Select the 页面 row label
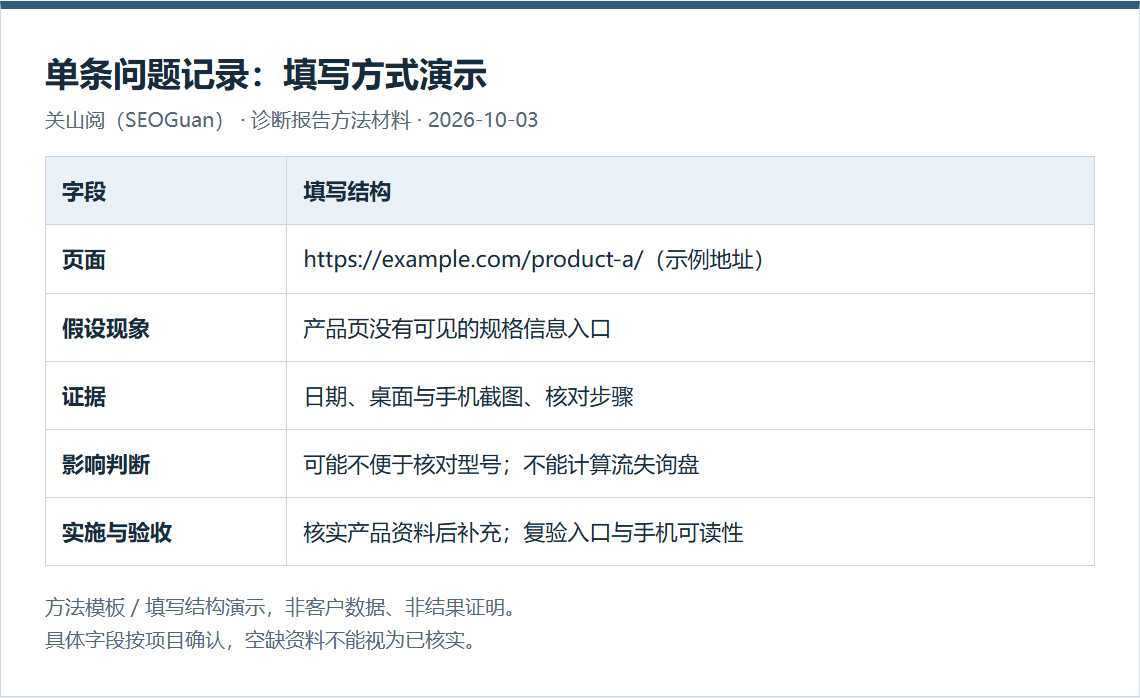Screen dimensions: 1140x698 (84, 260)
